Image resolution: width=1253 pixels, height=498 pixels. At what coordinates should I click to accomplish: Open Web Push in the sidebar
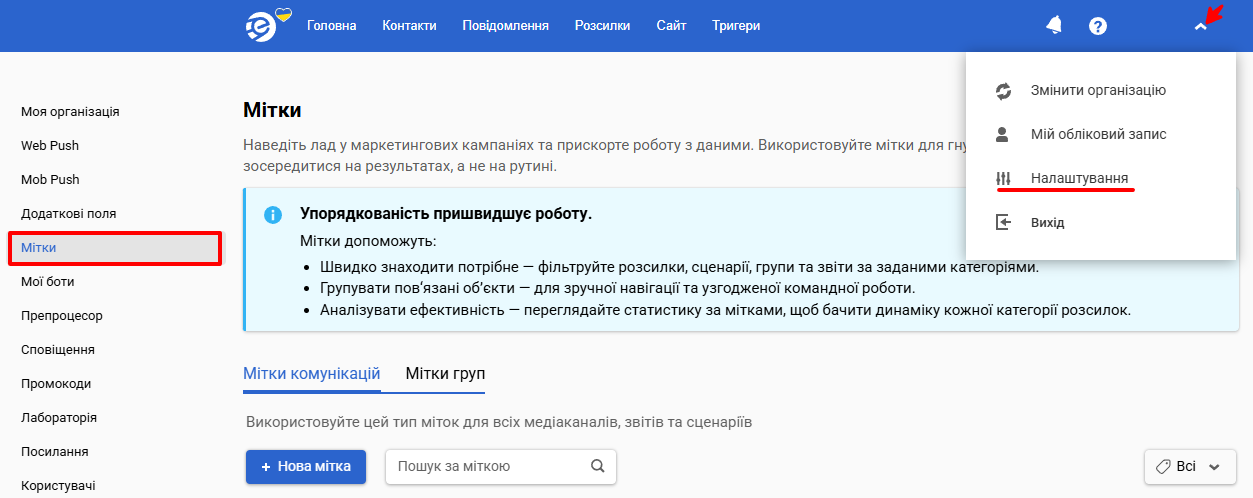(50, 145)
